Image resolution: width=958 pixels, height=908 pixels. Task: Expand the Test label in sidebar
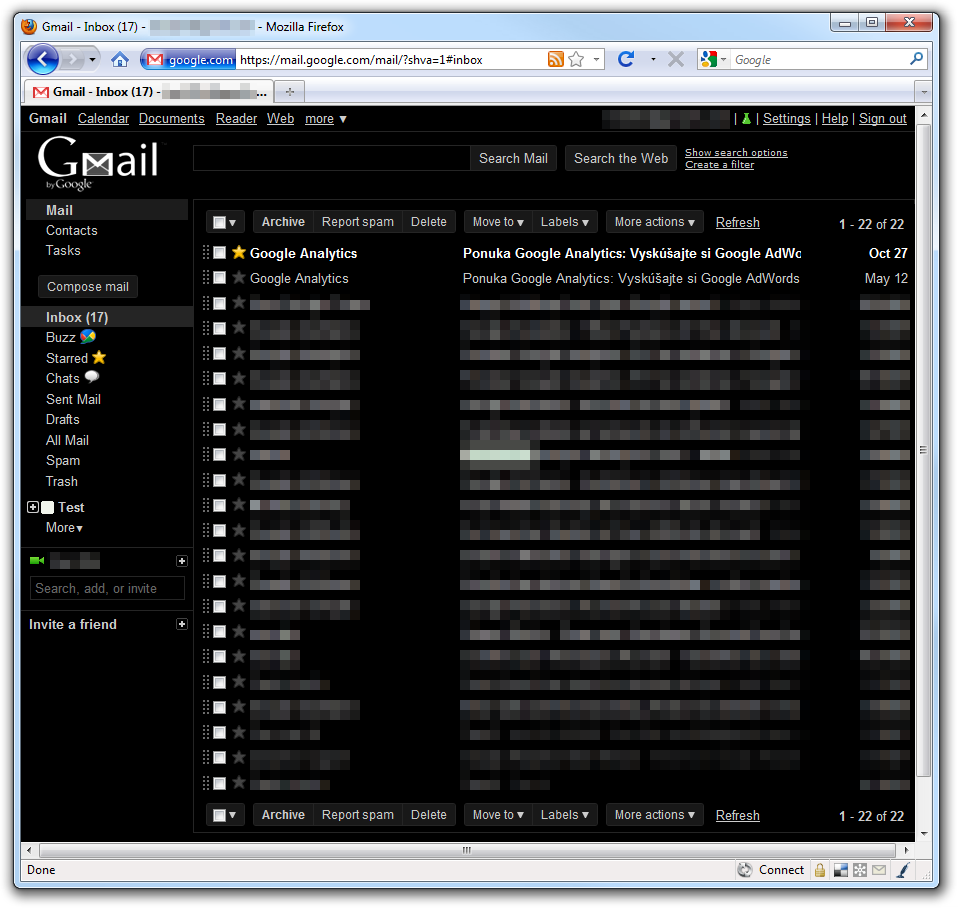(33, 508)
